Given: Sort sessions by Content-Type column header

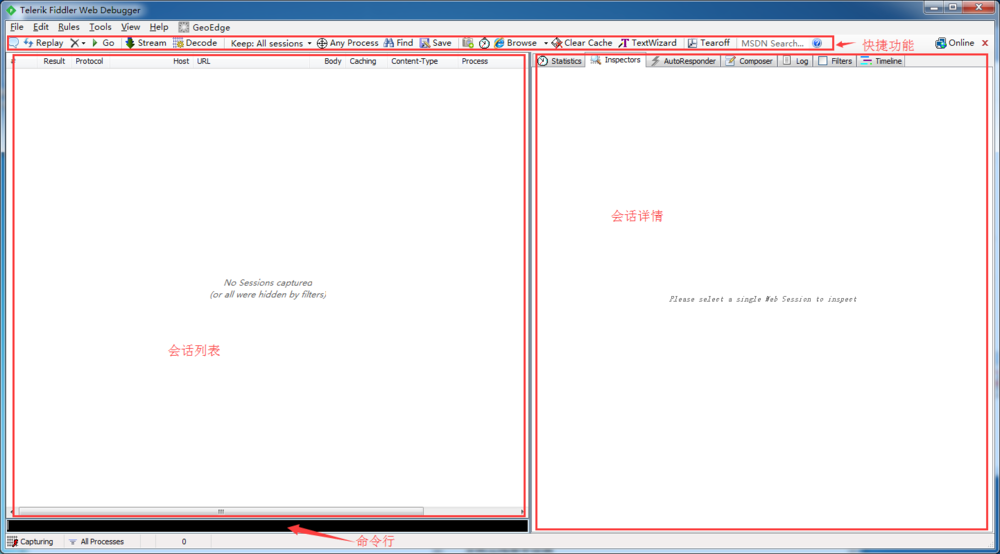Looking at the screenshot, I should [415, 61].
